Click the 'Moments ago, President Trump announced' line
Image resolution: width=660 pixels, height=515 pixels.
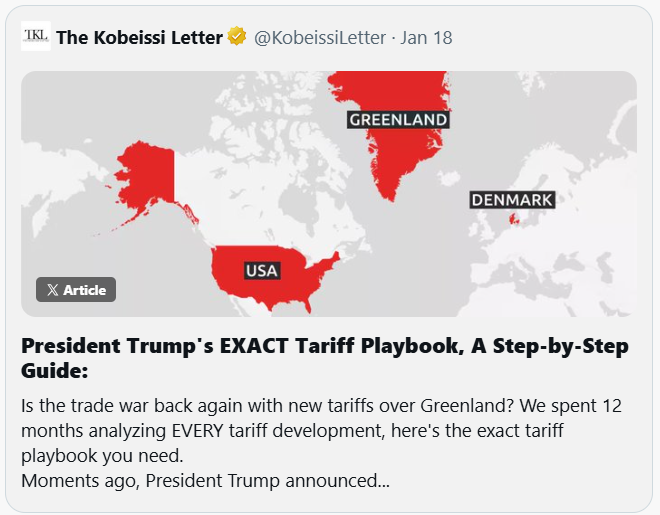(205, 481)
